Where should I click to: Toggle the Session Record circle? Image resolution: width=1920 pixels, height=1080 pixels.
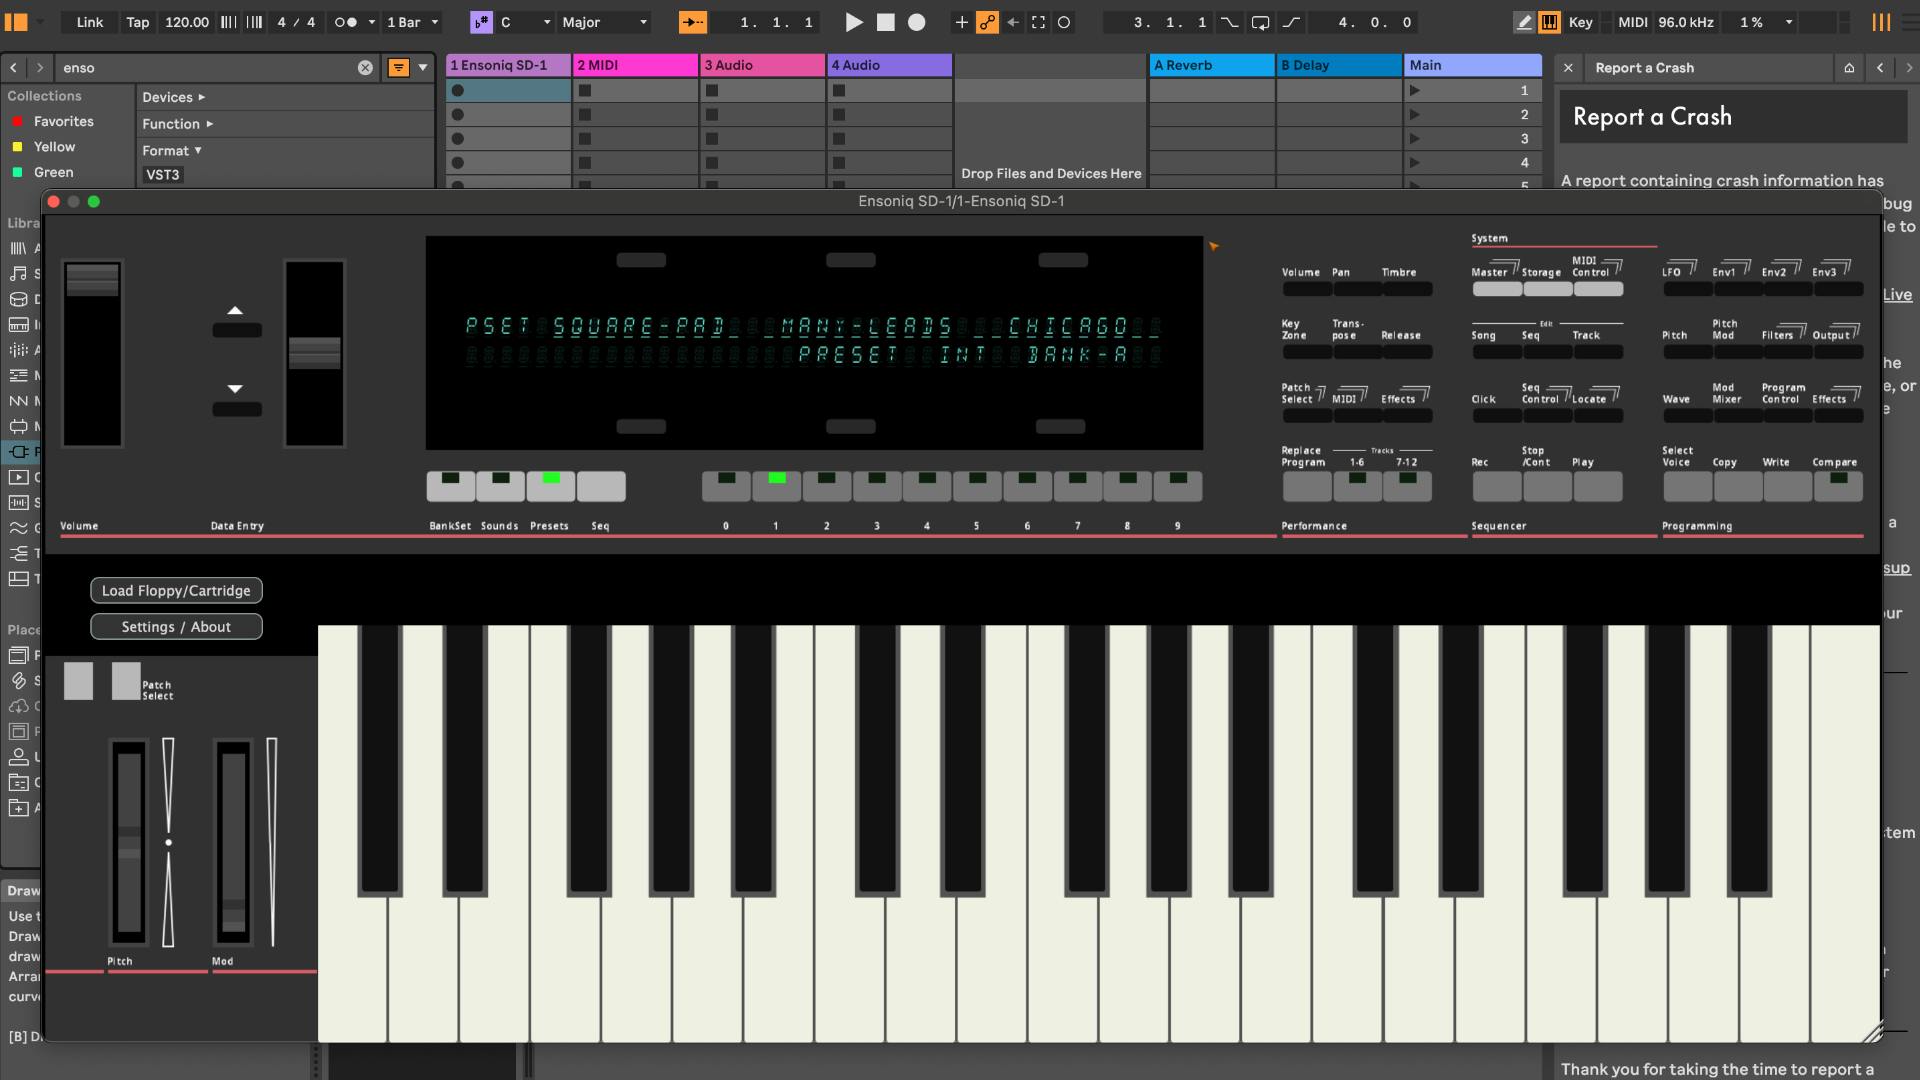(x=1064, y=22)
